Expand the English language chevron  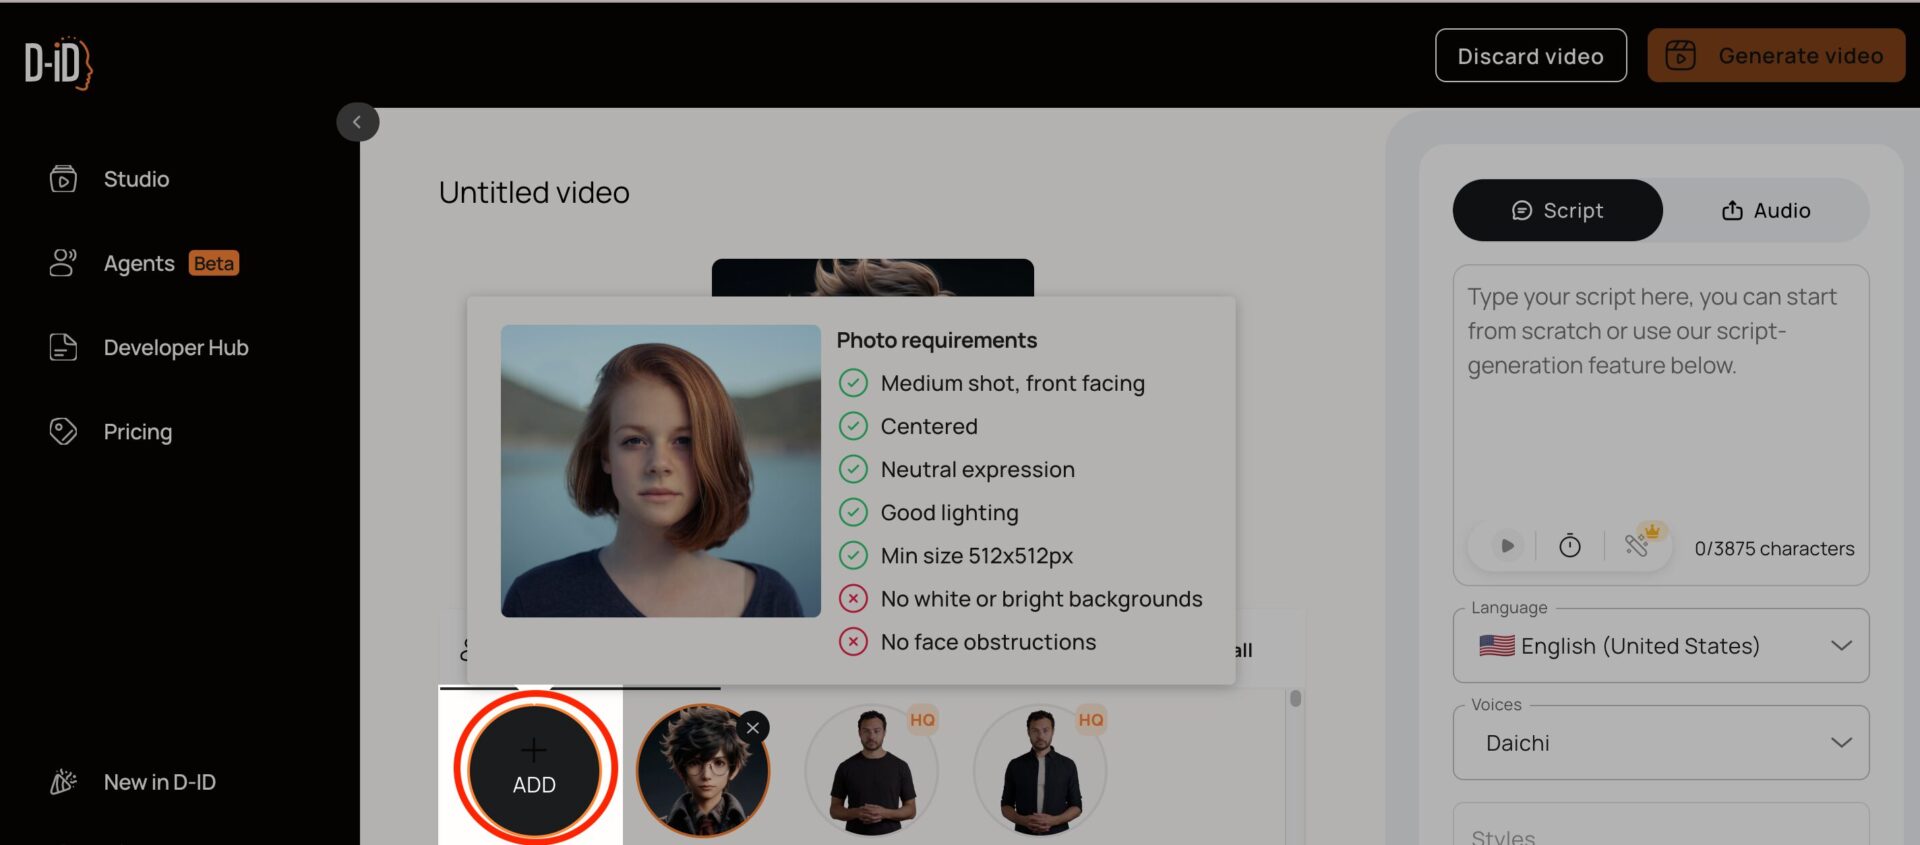point(1841,646)
